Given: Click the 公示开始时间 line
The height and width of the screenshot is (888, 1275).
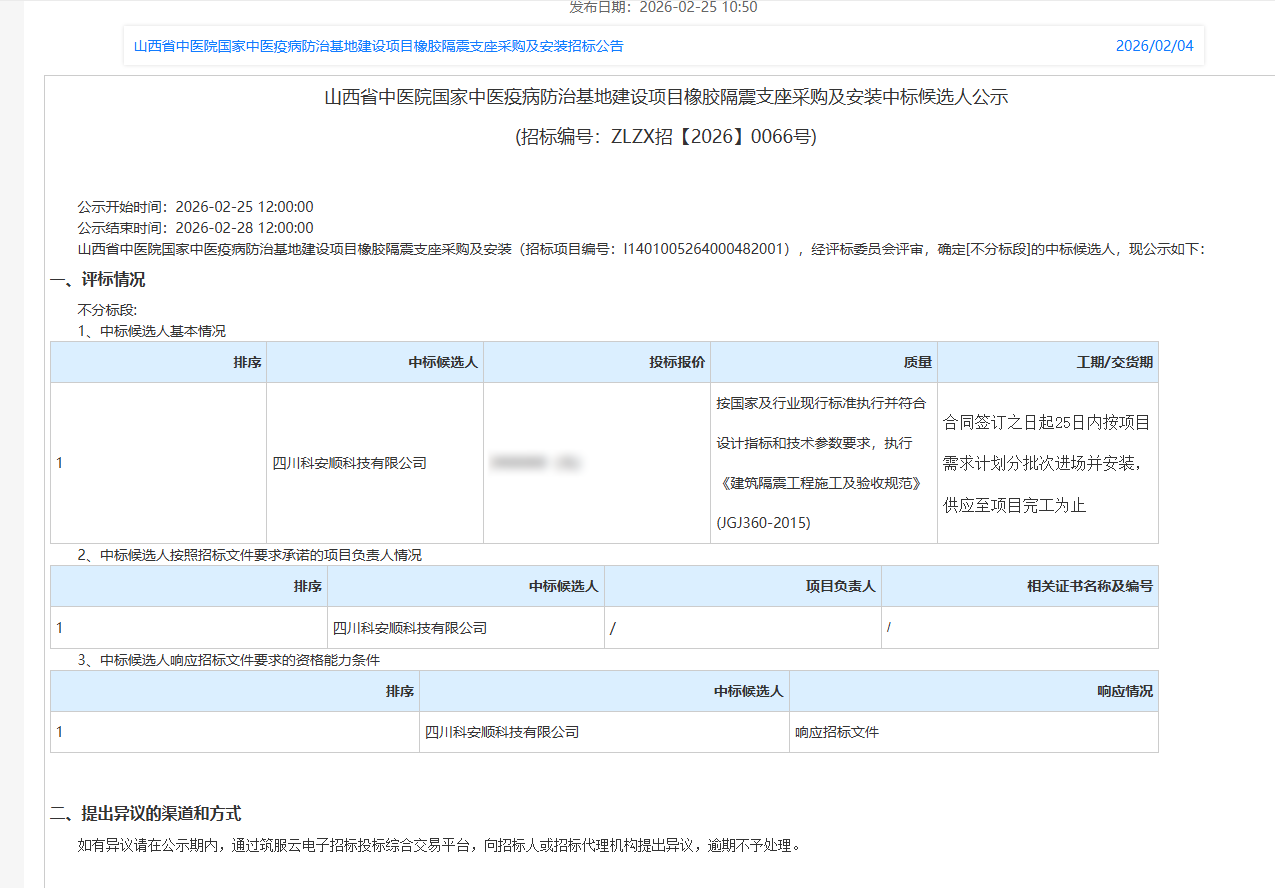Looking at the screenshot, I should [x=196, y=207].
